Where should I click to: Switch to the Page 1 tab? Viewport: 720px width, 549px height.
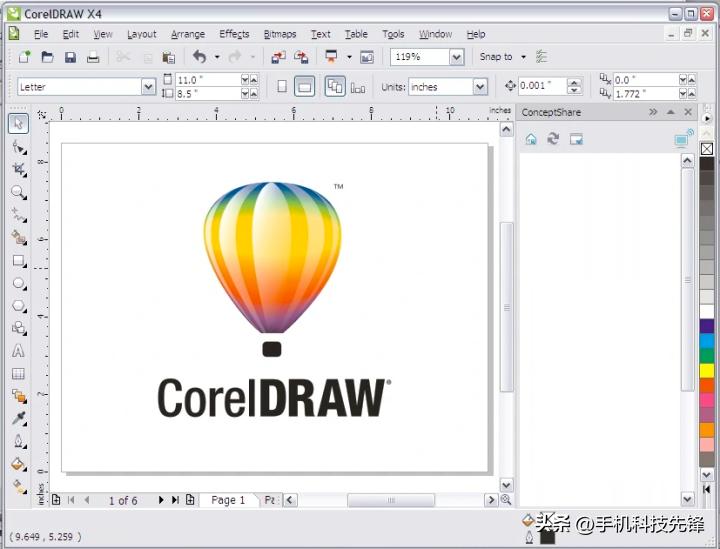pos(228,500)
